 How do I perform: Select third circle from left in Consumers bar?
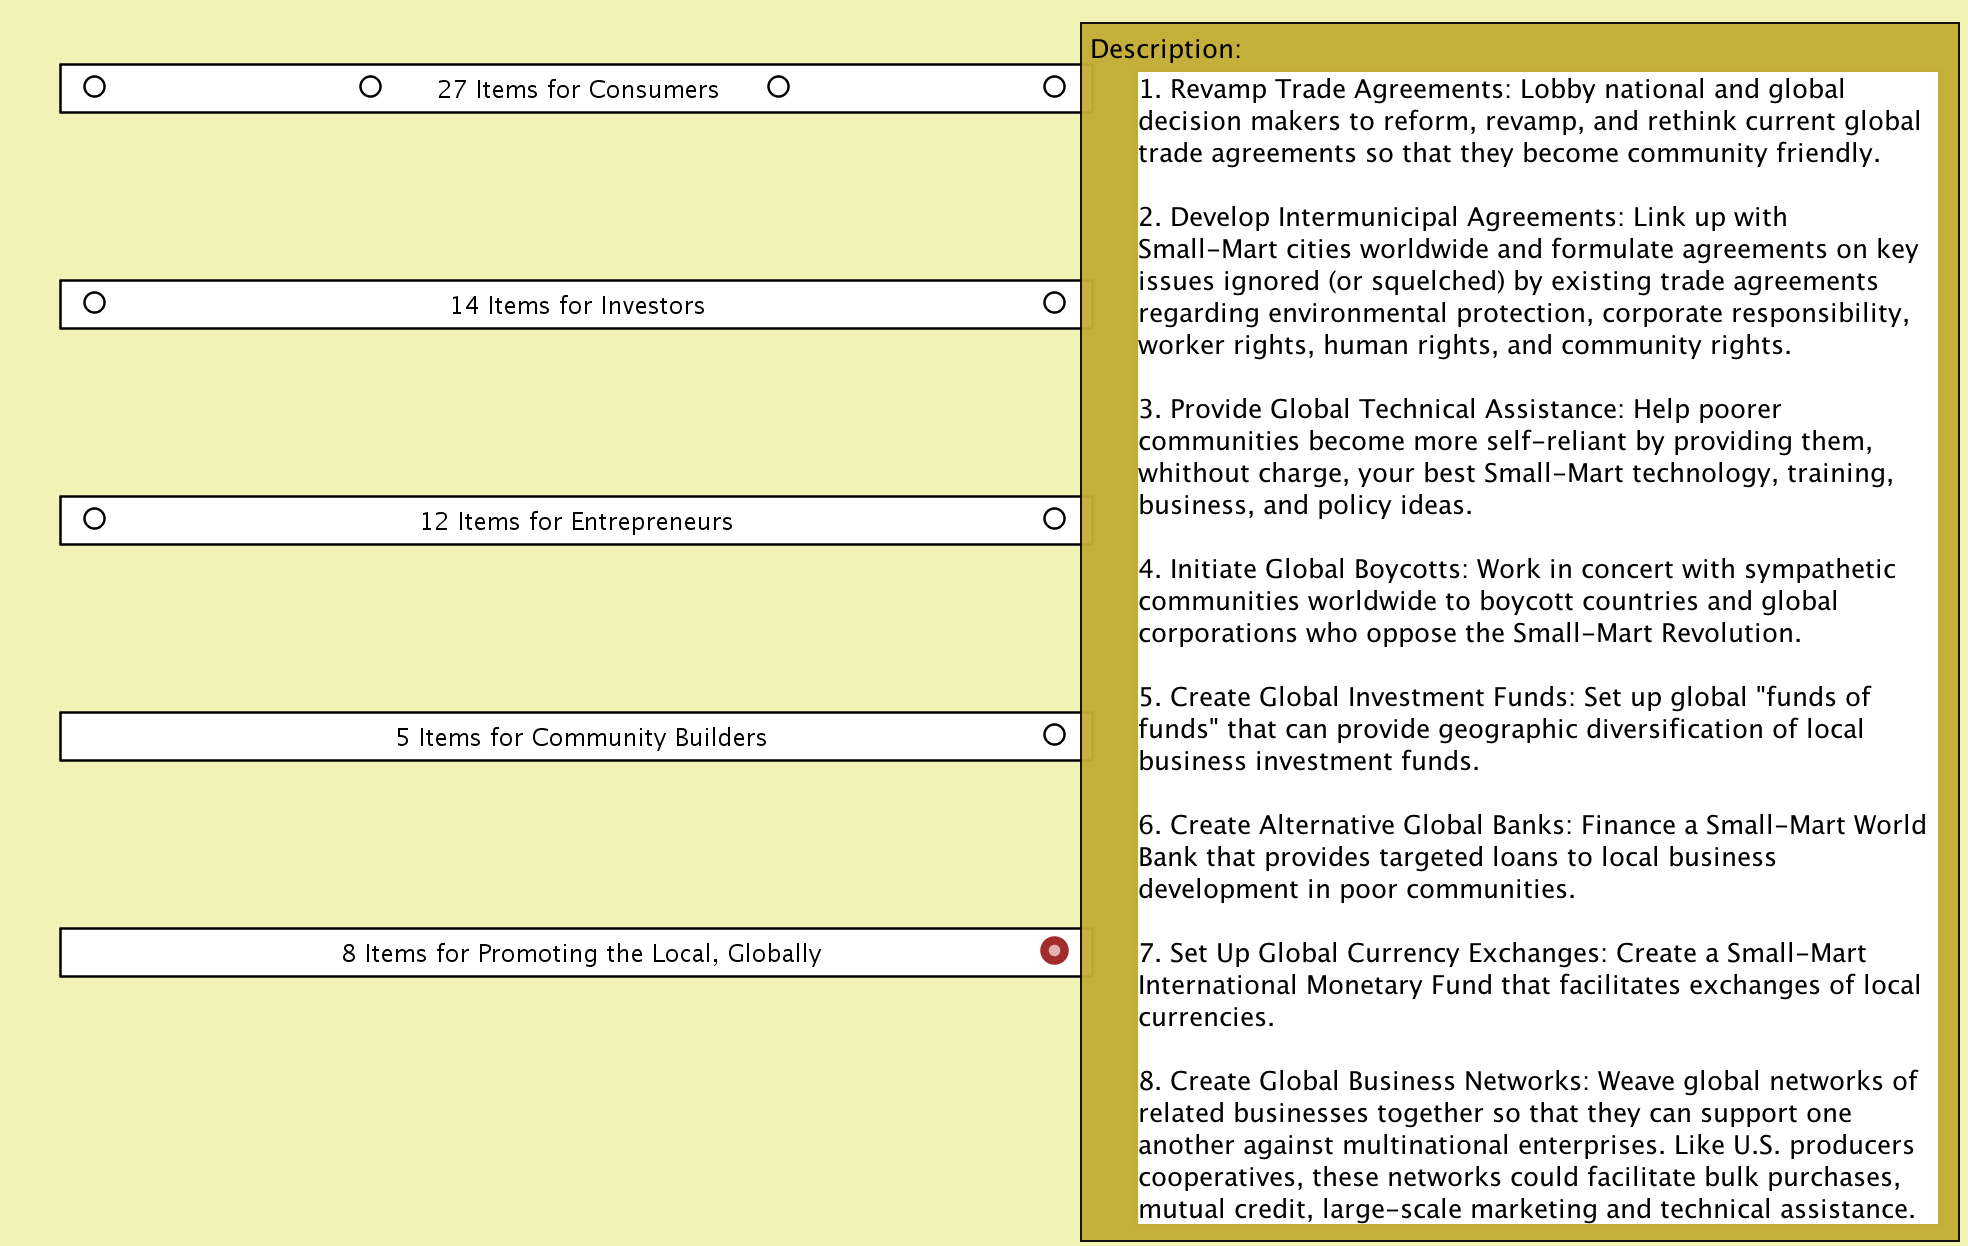point(778,87)
